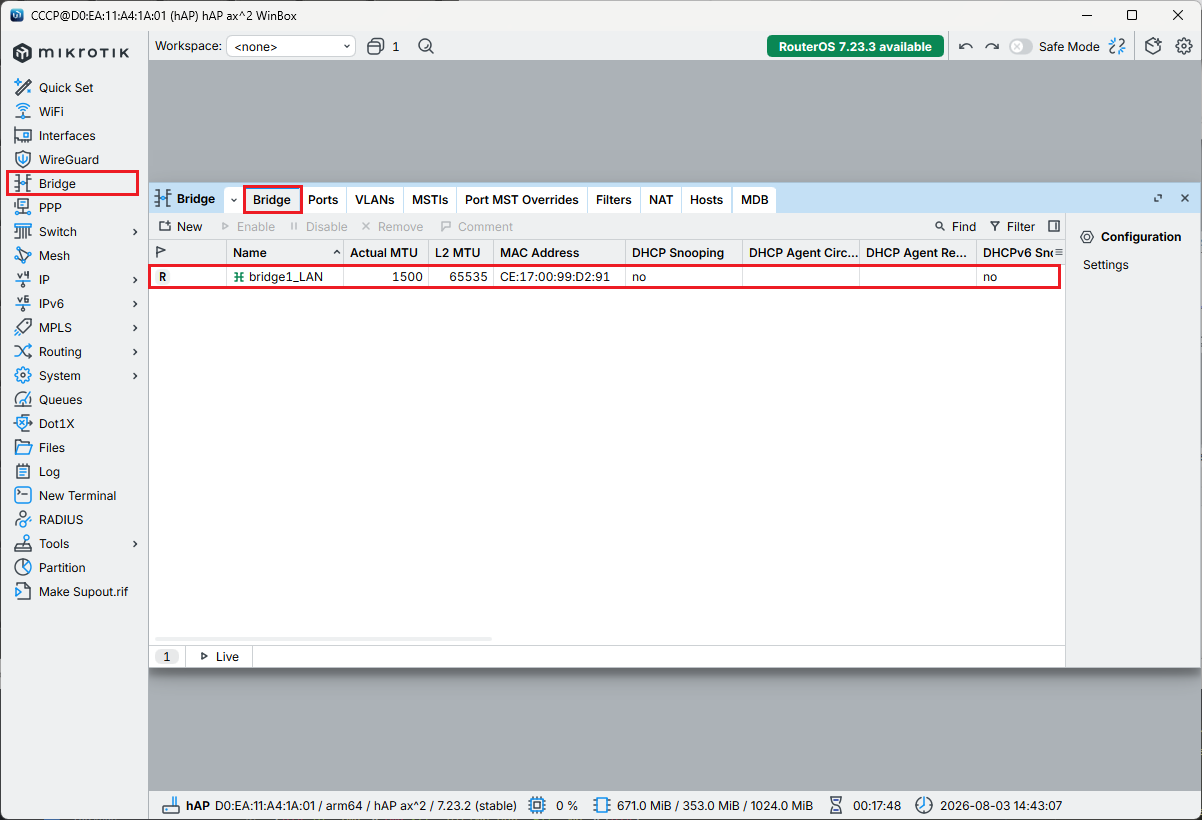Sort by MAC Address column header

point(559,253)
